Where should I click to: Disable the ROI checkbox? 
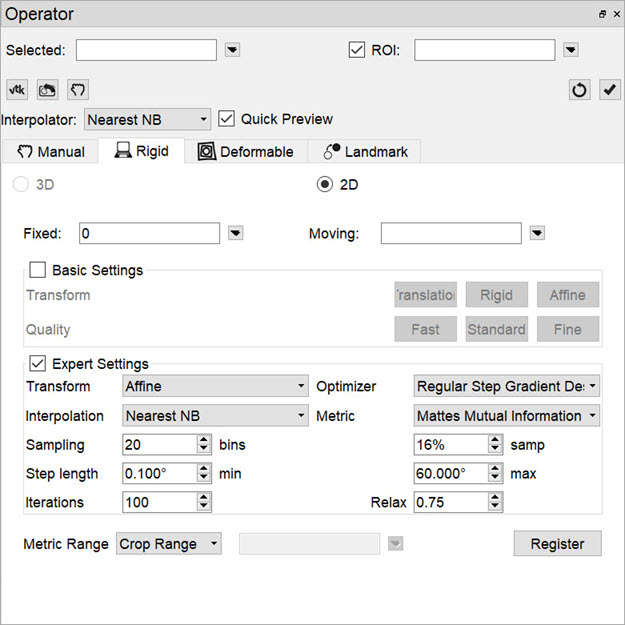(356, 49)
